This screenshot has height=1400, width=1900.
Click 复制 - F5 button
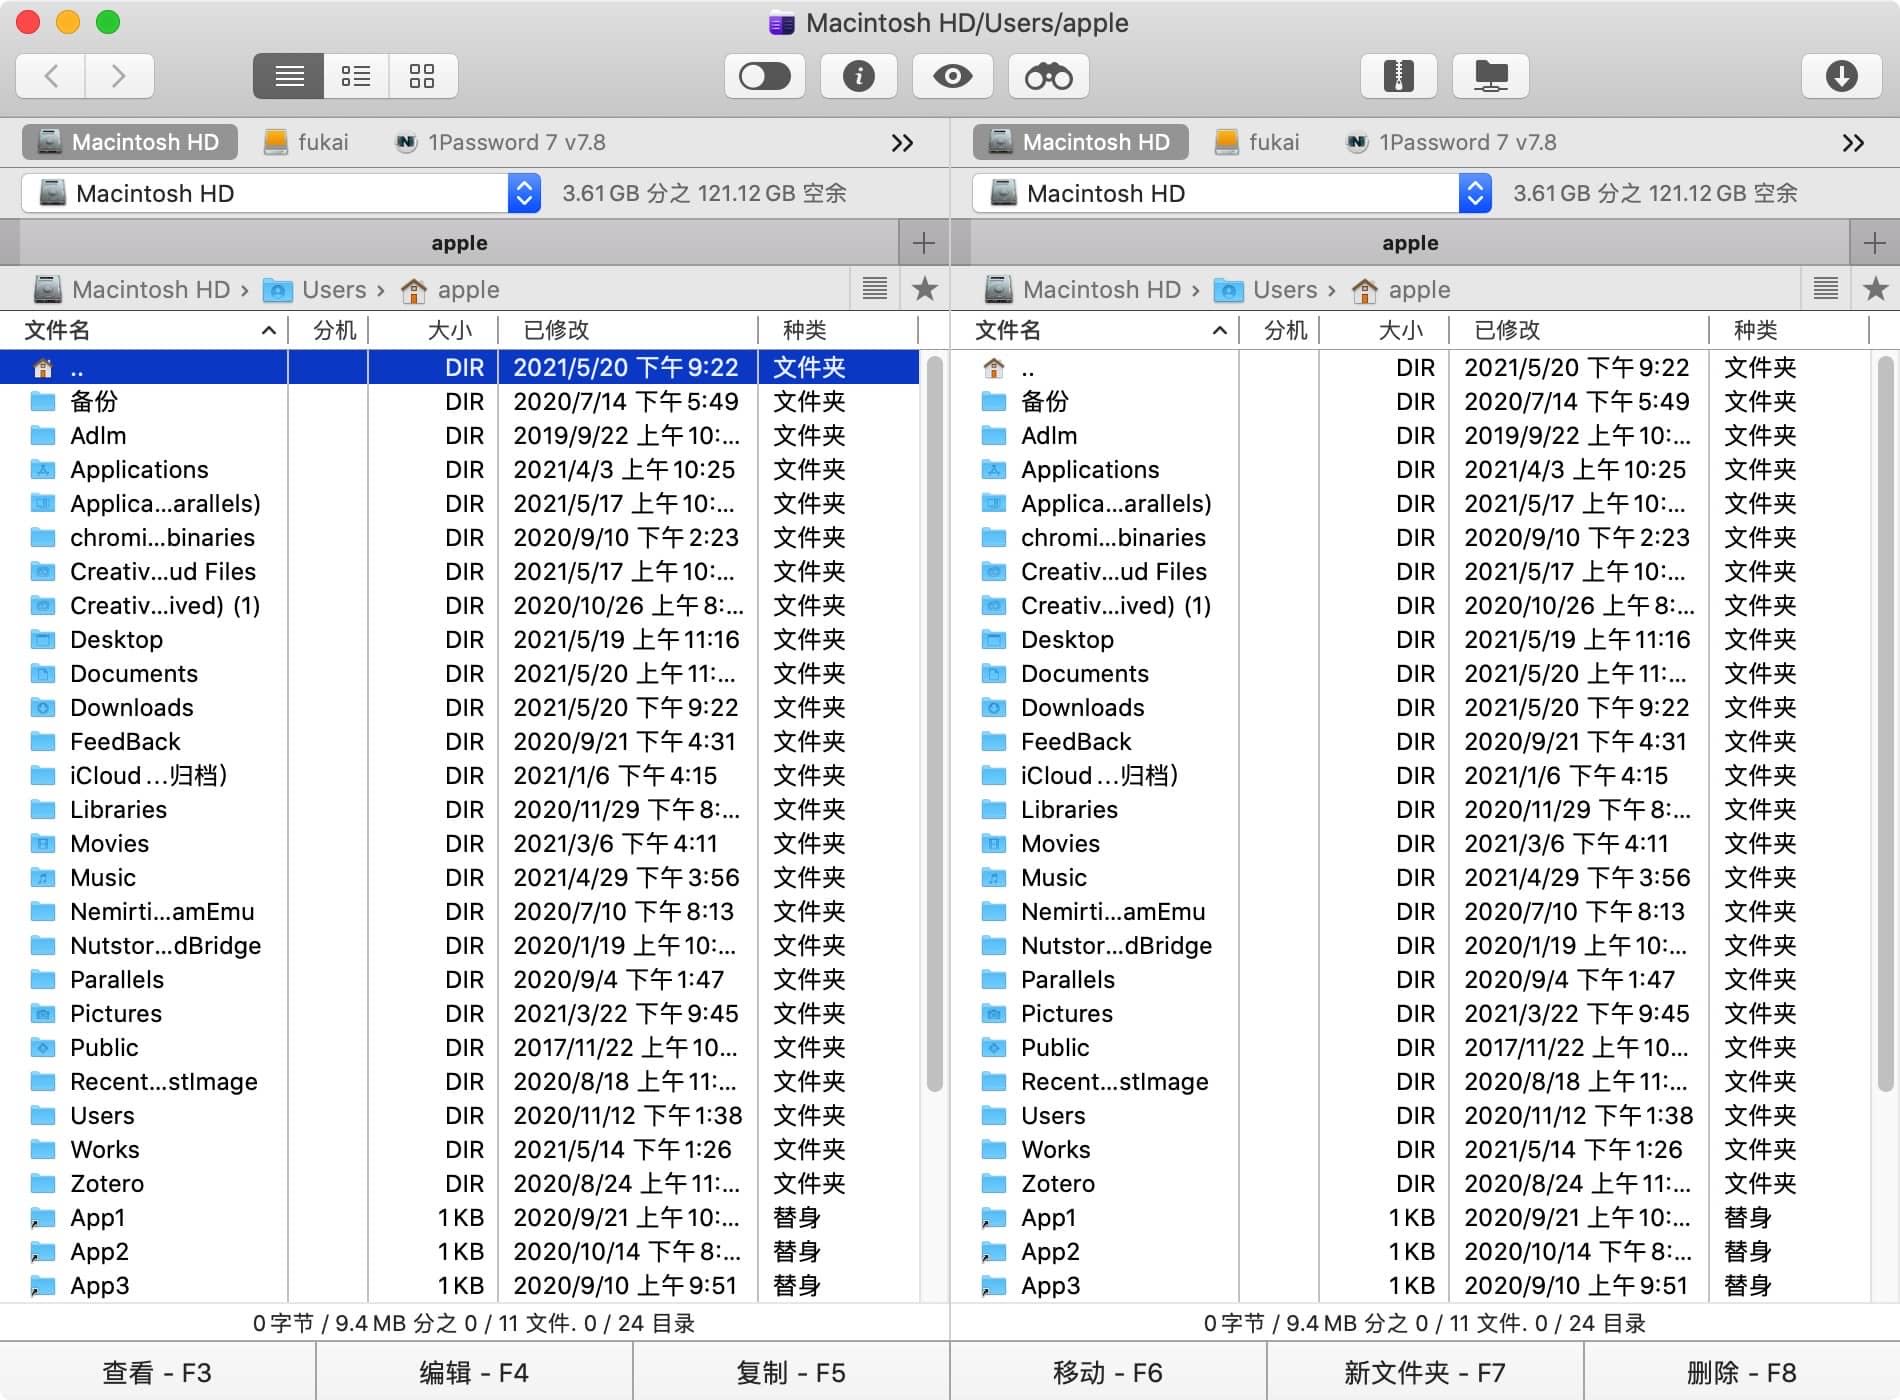(791, 1372)
